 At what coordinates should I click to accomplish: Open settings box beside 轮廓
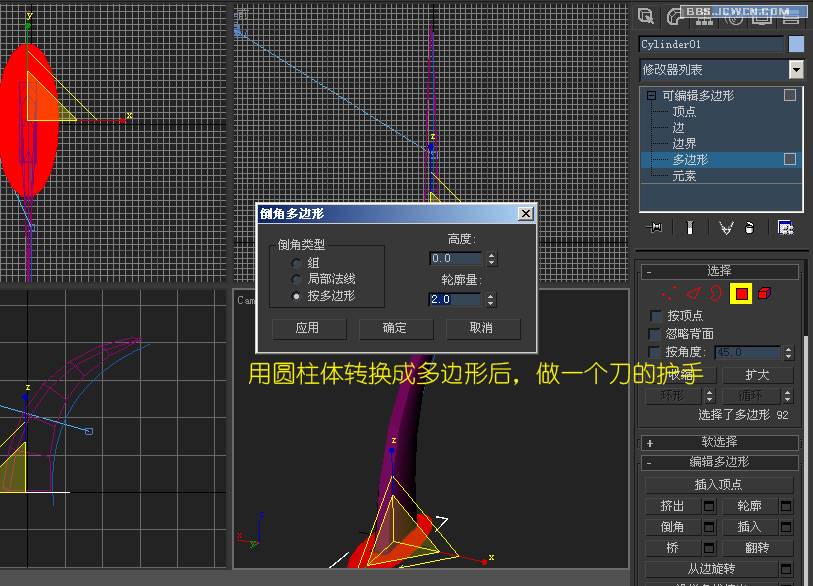click(x=786, y=506)
